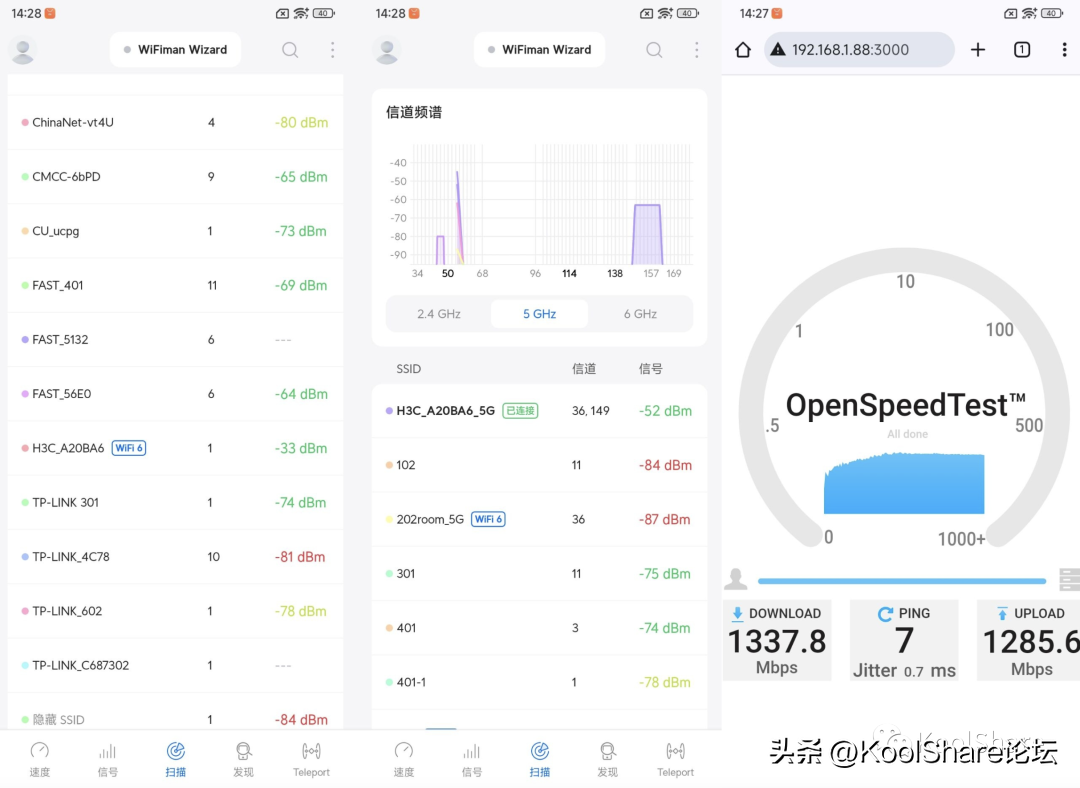The height and width of the screenshot is (788, 1080).
Task: Switch to 速度 tab in middle bottom bar
Action: pos(404,759)
